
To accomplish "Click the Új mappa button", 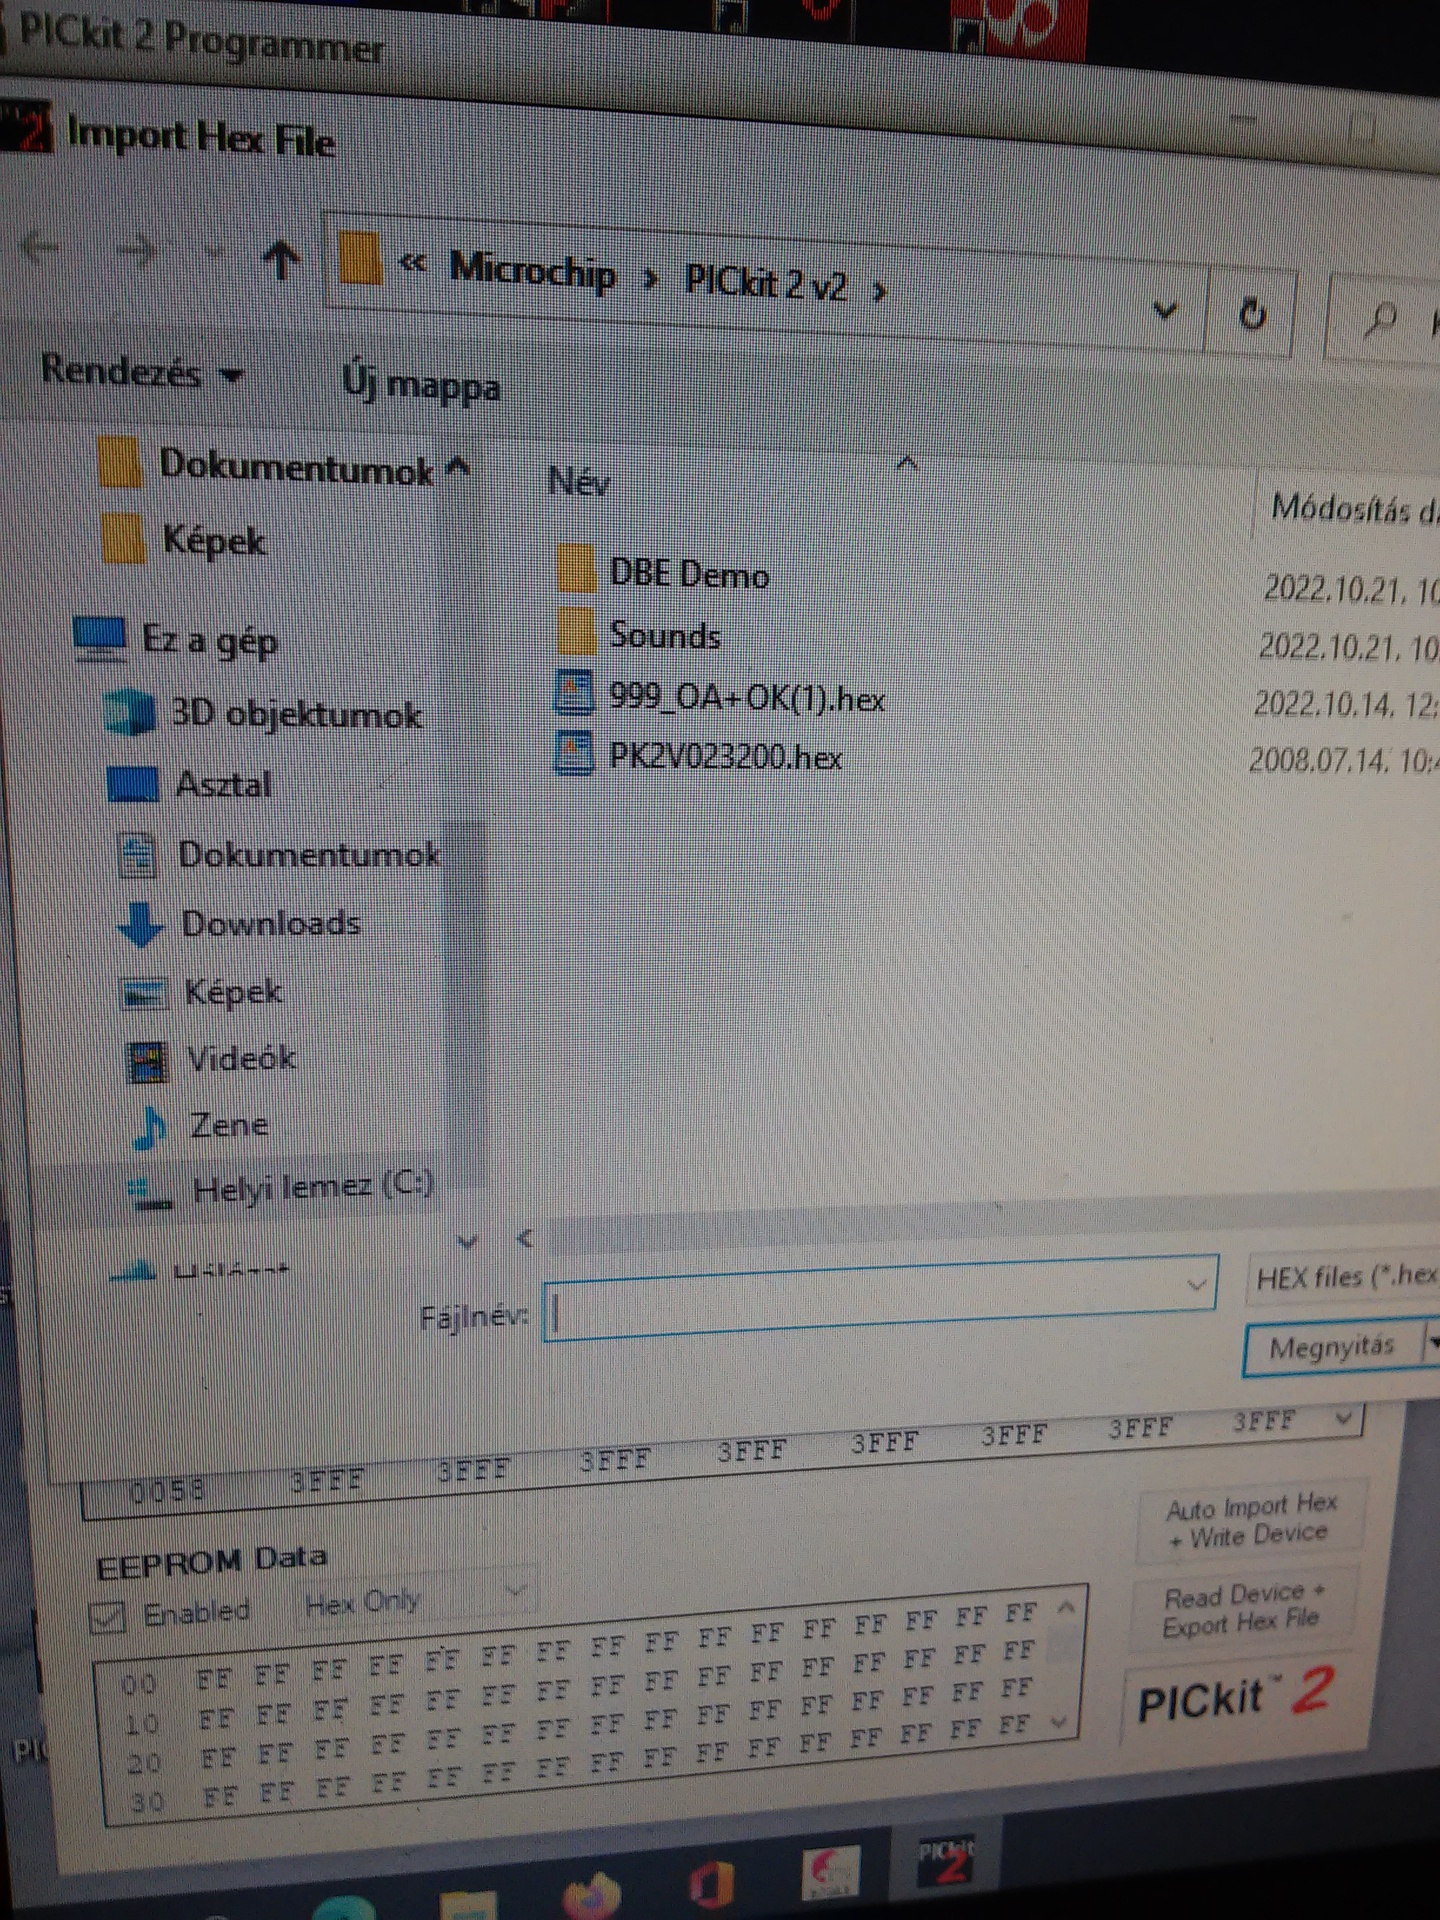I will pyautogui.click(x=421, y=384).
